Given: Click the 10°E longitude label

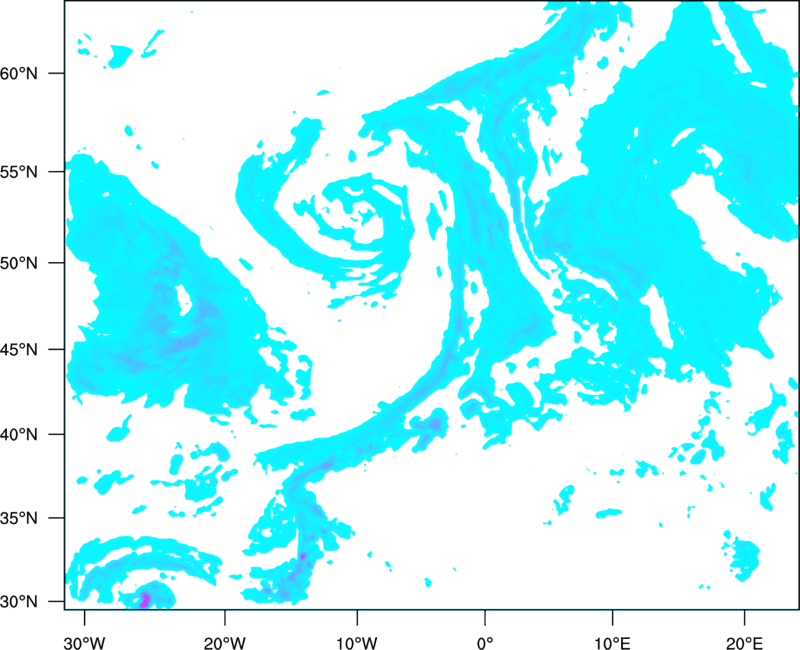Looking at the screenshot, I should click(x=612, y=643).
